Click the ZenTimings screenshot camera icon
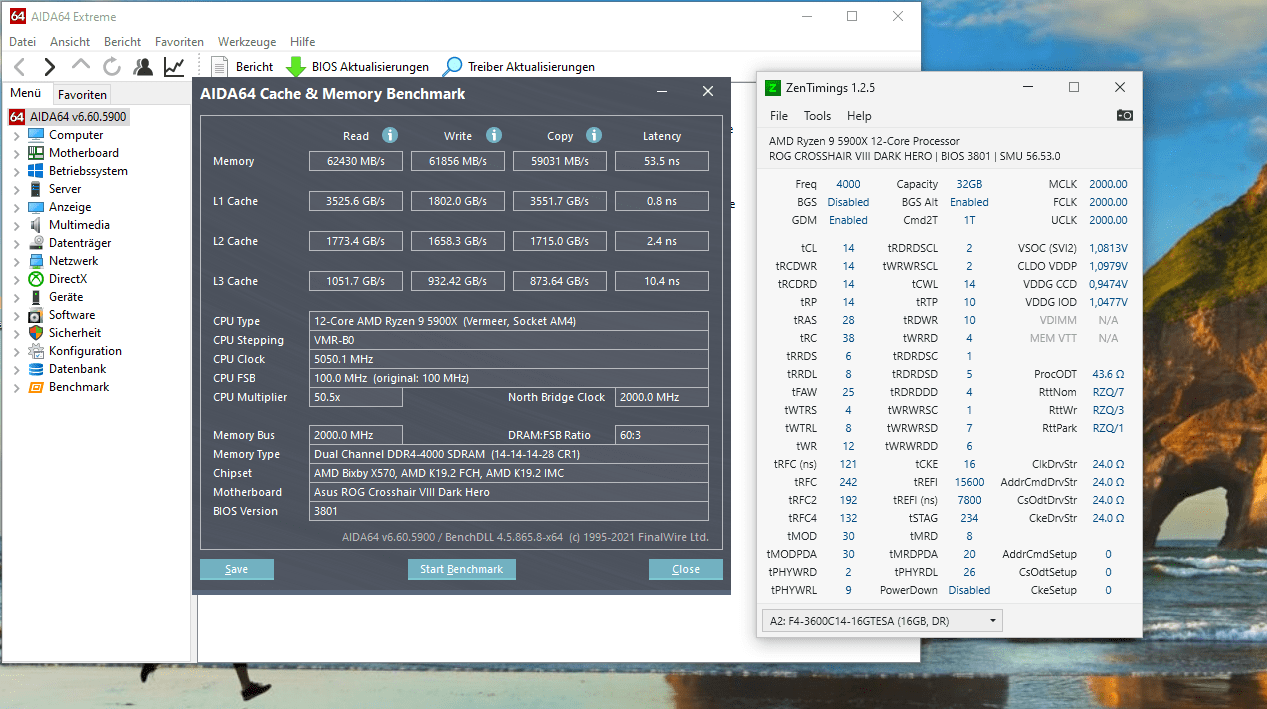 1125,116
